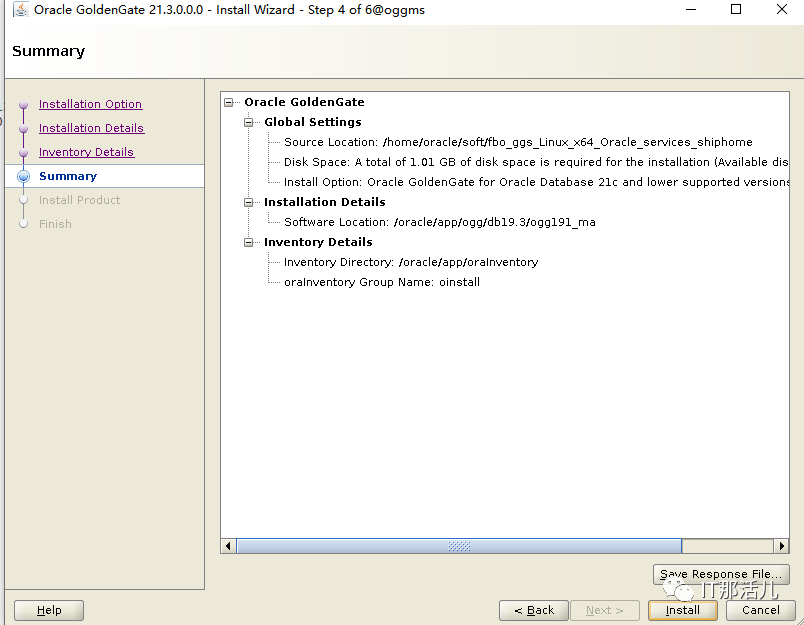
Task: Click the disabled Next button
Action: (605, 610)
